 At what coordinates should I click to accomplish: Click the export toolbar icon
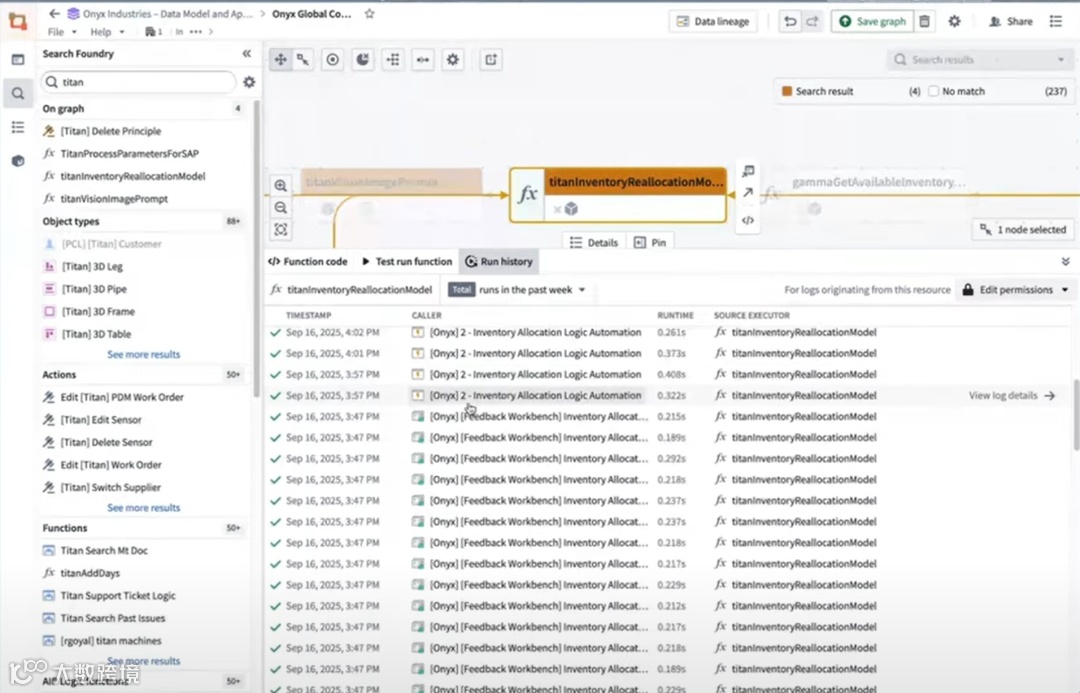click(x=490, y=60)
